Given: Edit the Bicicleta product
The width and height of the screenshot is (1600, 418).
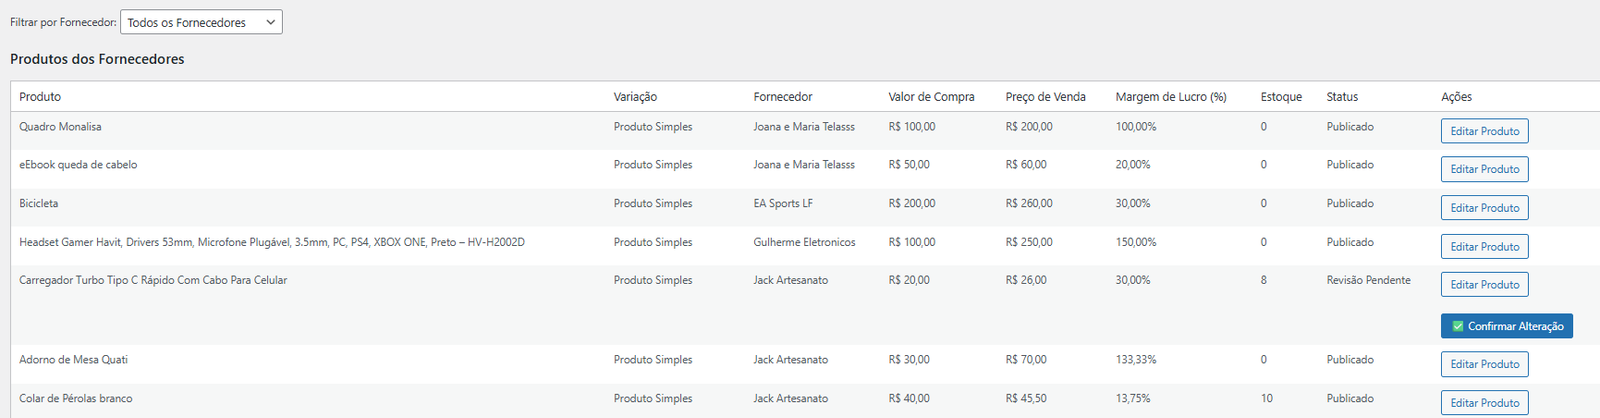Looking at the screenshot, I should click(1485, 208).
